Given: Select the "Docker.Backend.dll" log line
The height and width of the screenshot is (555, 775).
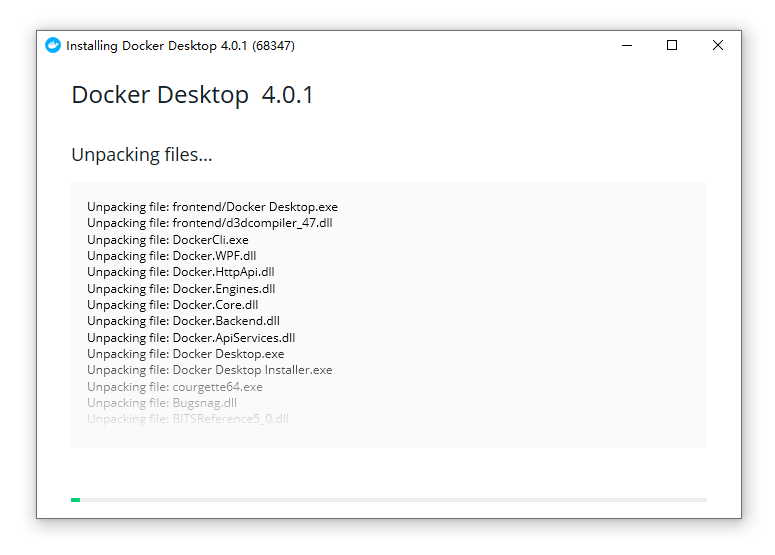Looking at the screenshot, I should tap(183, 321).
